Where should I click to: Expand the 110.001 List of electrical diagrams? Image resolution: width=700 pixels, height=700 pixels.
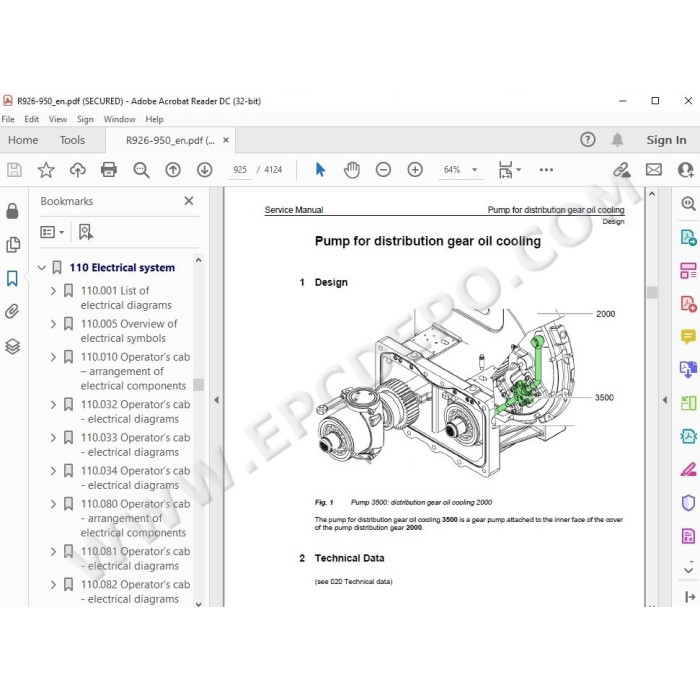53,291
